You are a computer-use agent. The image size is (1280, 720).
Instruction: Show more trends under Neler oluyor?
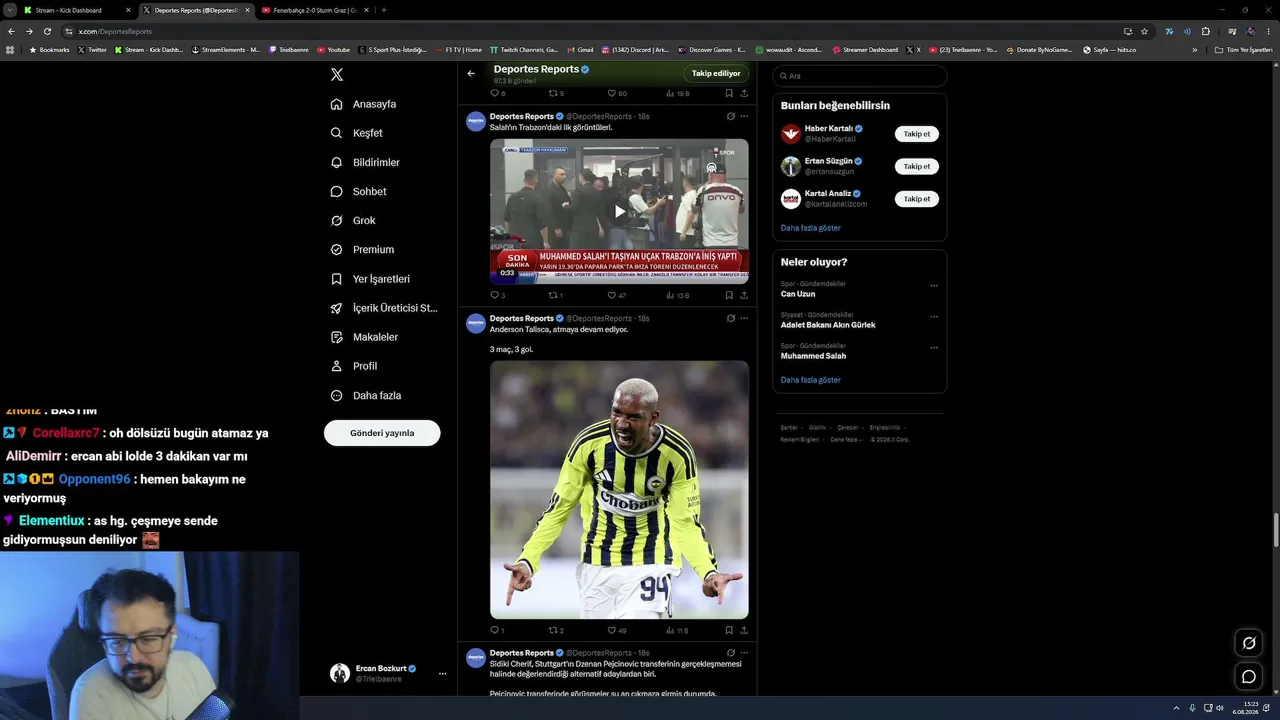coord(810,380)
